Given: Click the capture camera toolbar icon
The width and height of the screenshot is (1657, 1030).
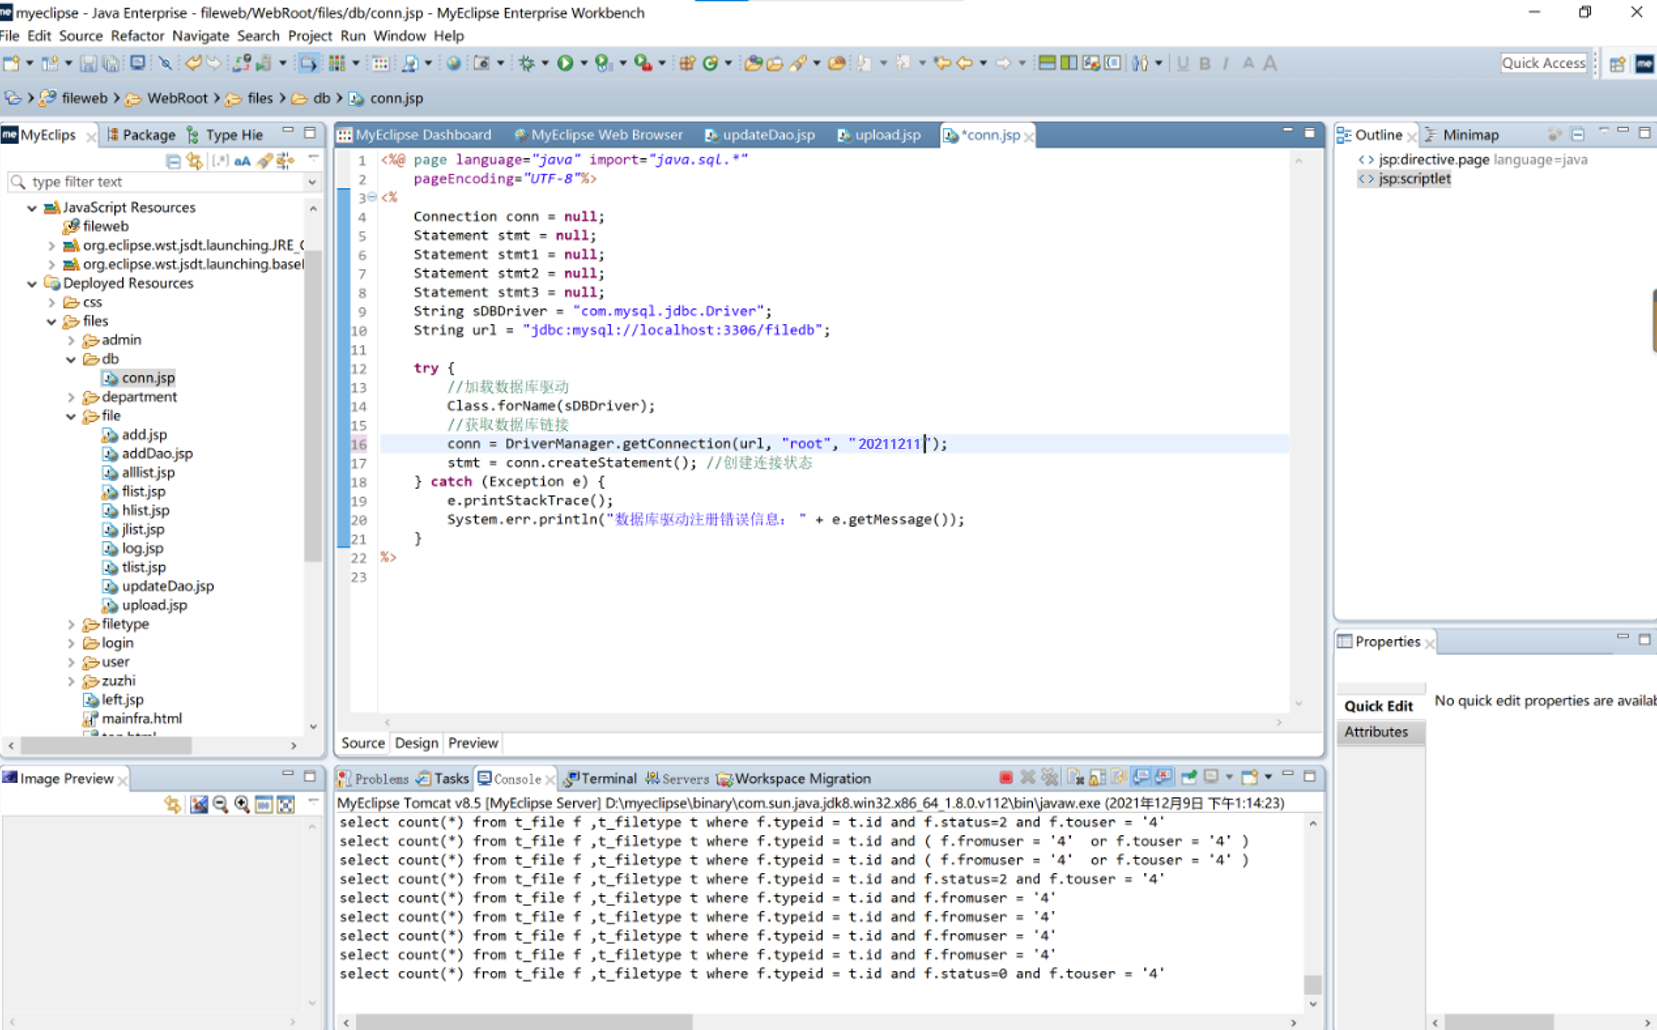Looking at the screenshot, I should pos(481,63).
